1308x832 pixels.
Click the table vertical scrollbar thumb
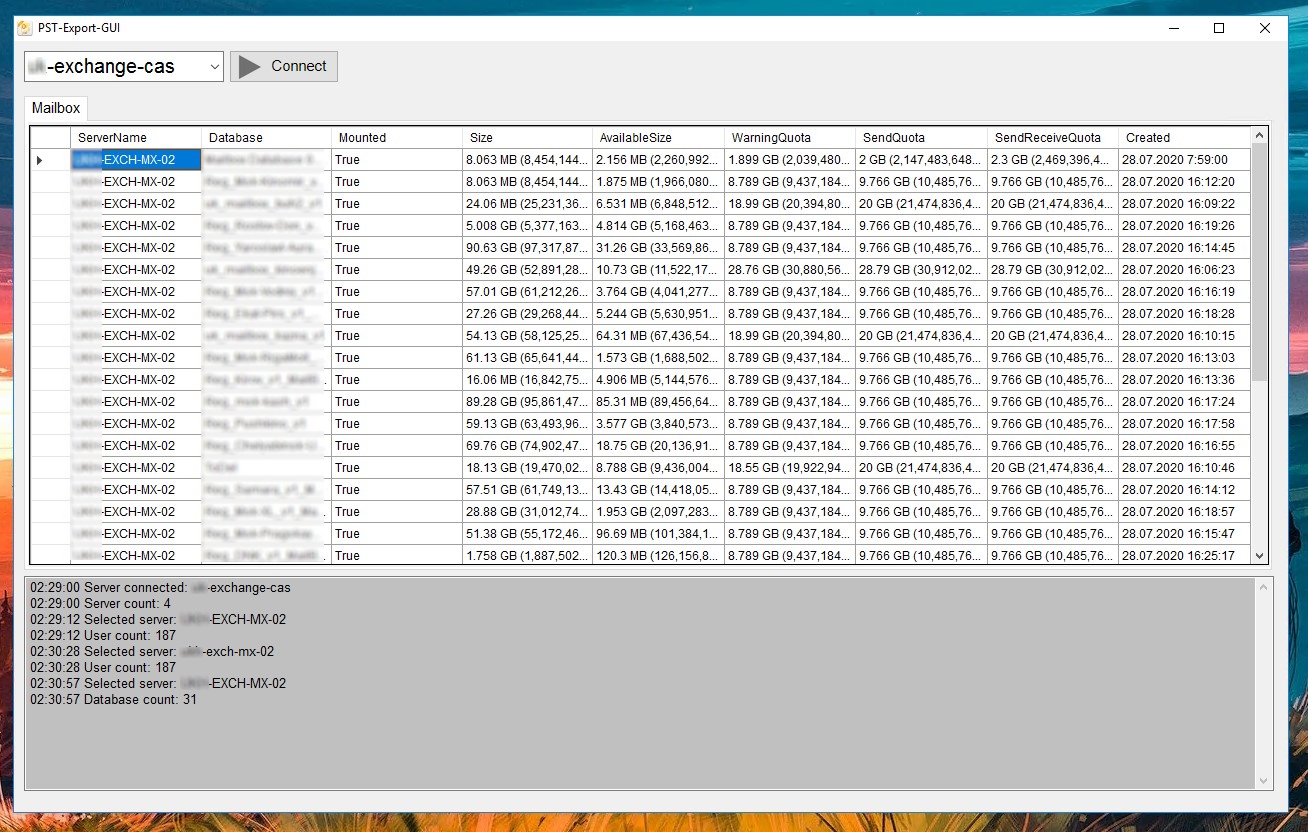(x=1260, y=262)
